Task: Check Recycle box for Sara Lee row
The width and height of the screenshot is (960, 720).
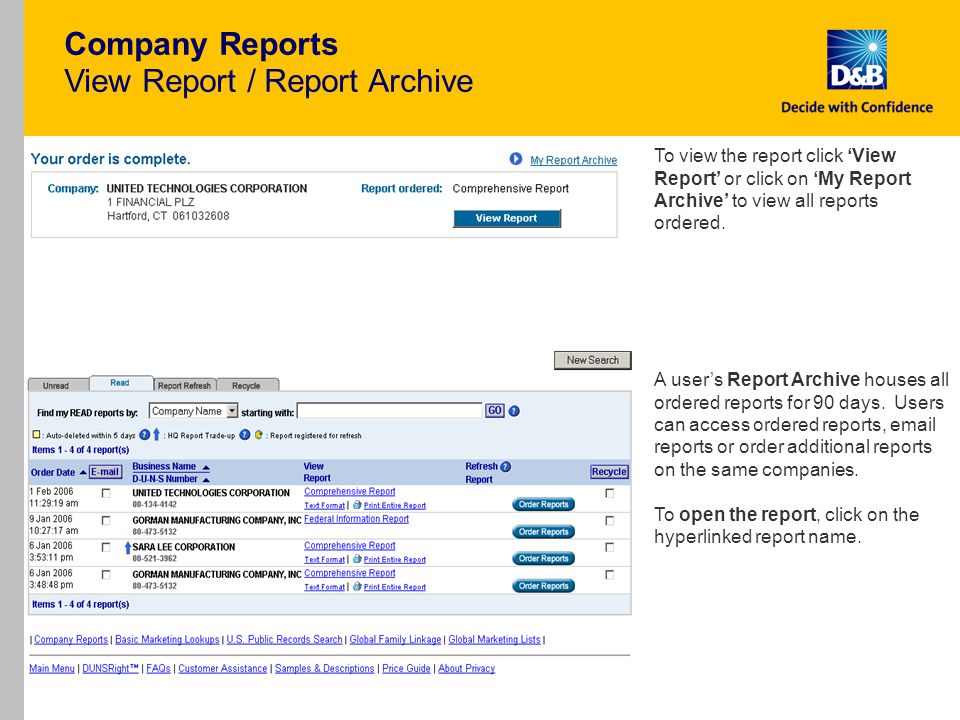Action: point(609,547)
